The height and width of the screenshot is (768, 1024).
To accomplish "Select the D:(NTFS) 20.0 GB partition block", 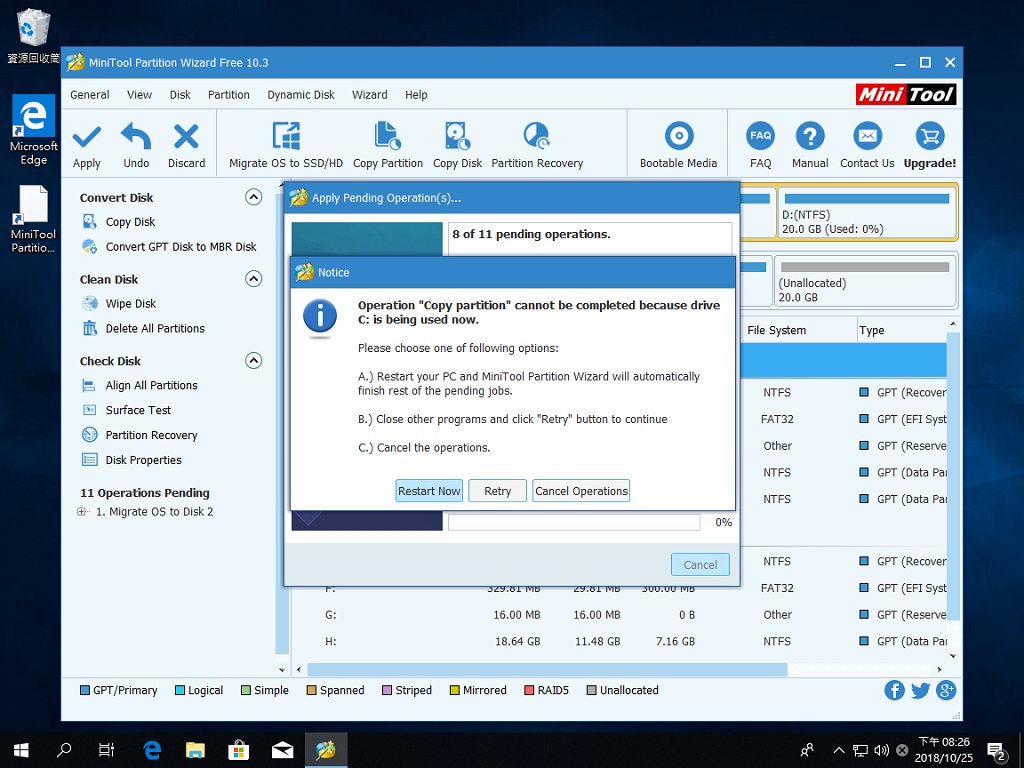I will pyautogui.click(x=867, y=213).
